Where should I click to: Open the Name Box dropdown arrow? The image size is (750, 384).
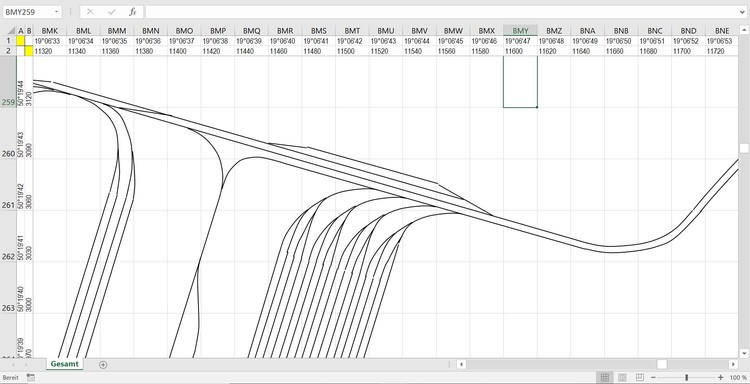tap(56, 12)
